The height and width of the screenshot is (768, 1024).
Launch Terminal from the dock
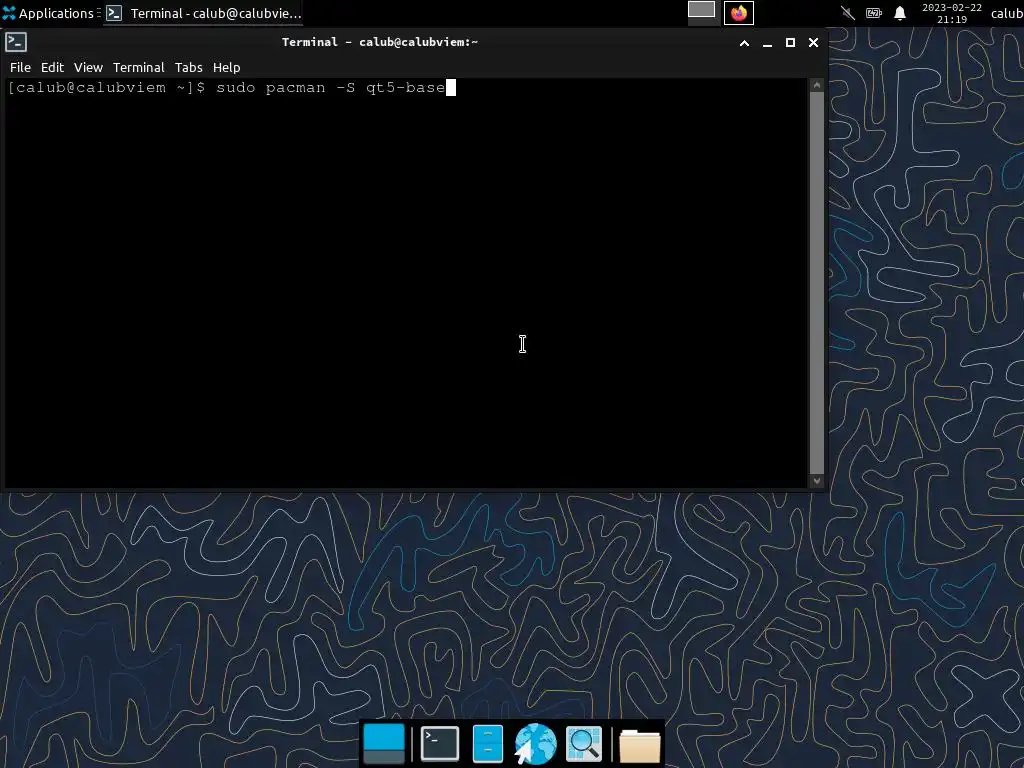440,743
